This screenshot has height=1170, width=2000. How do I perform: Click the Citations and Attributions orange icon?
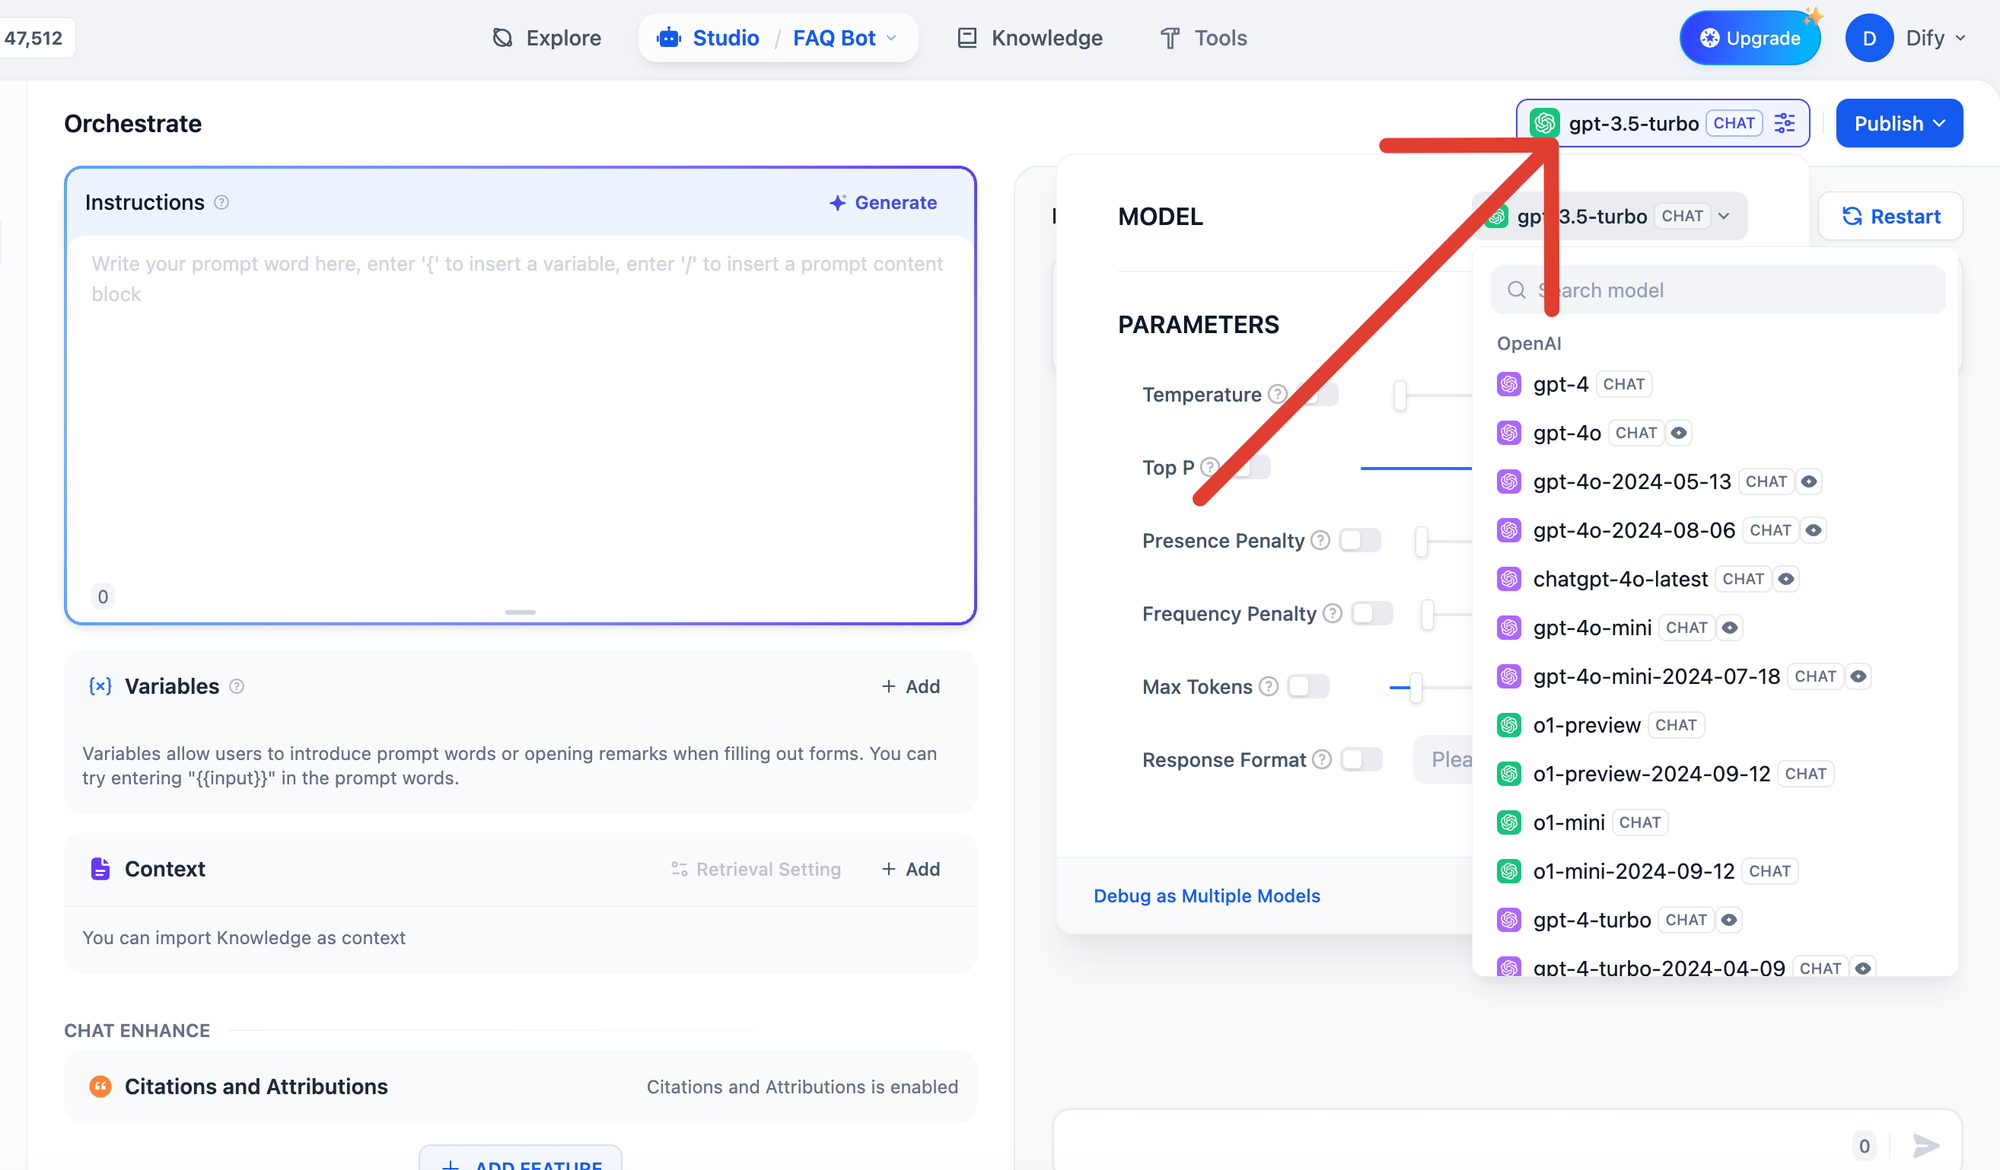tap(100, 1087)
